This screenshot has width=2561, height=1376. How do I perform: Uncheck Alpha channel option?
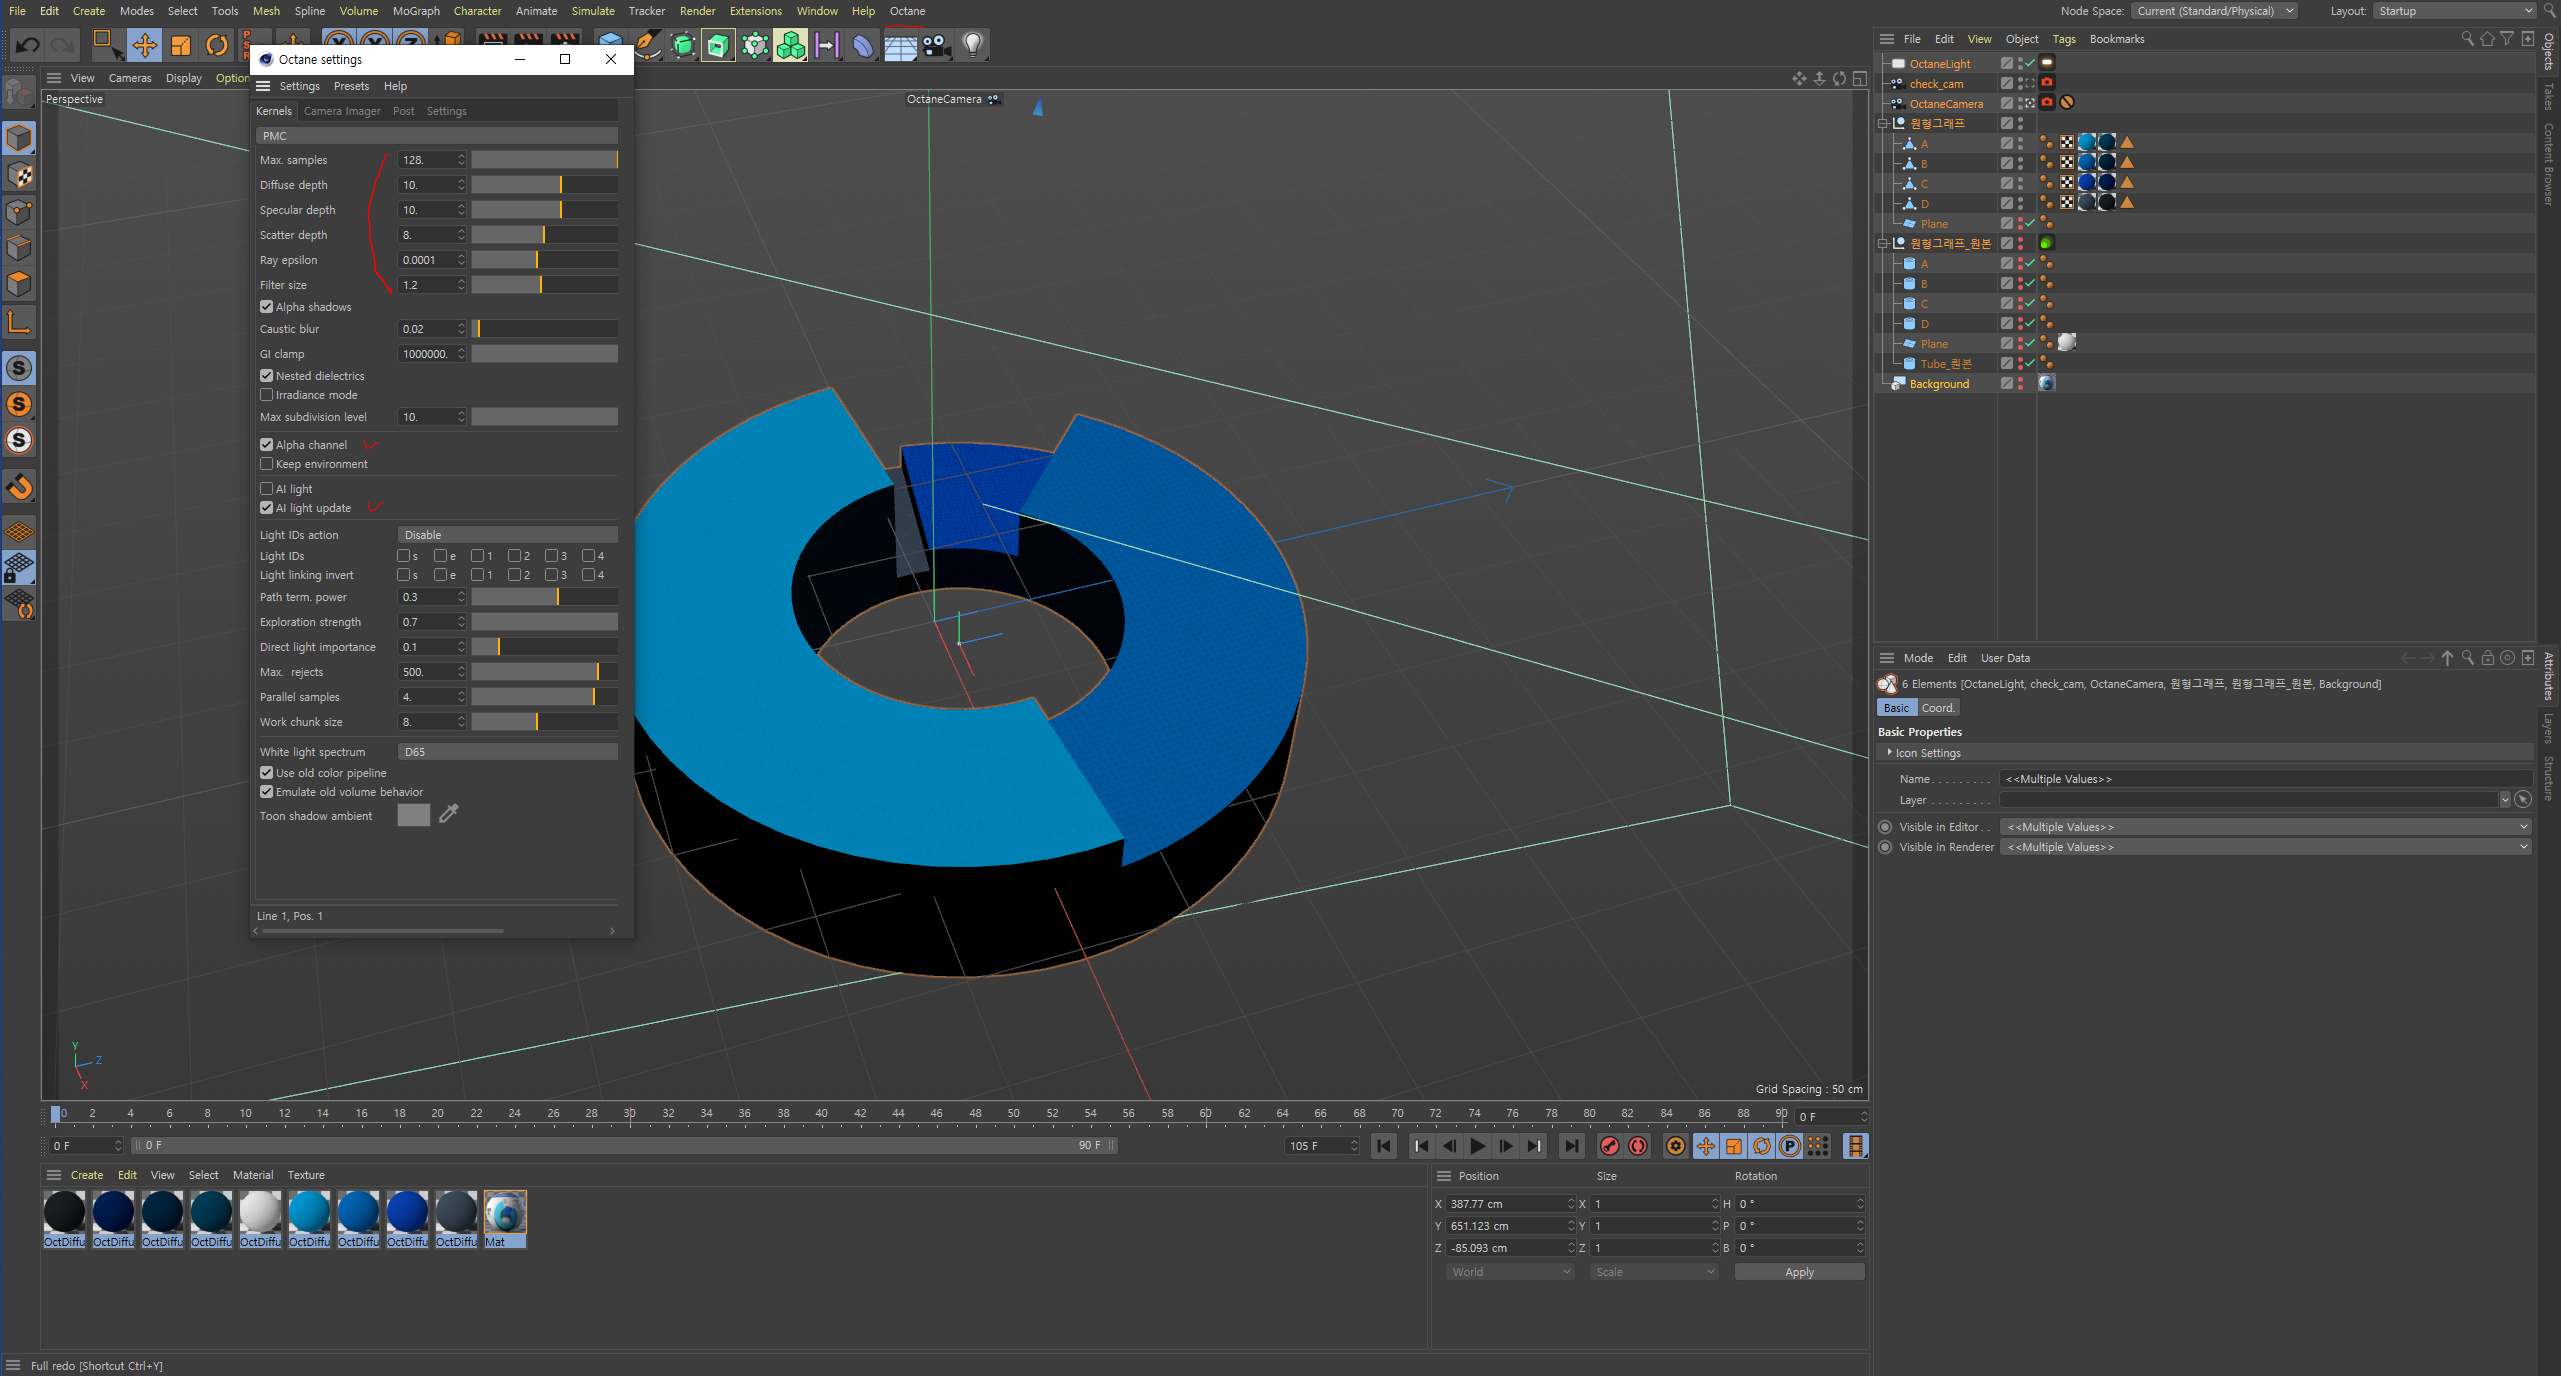pos(266,445)
